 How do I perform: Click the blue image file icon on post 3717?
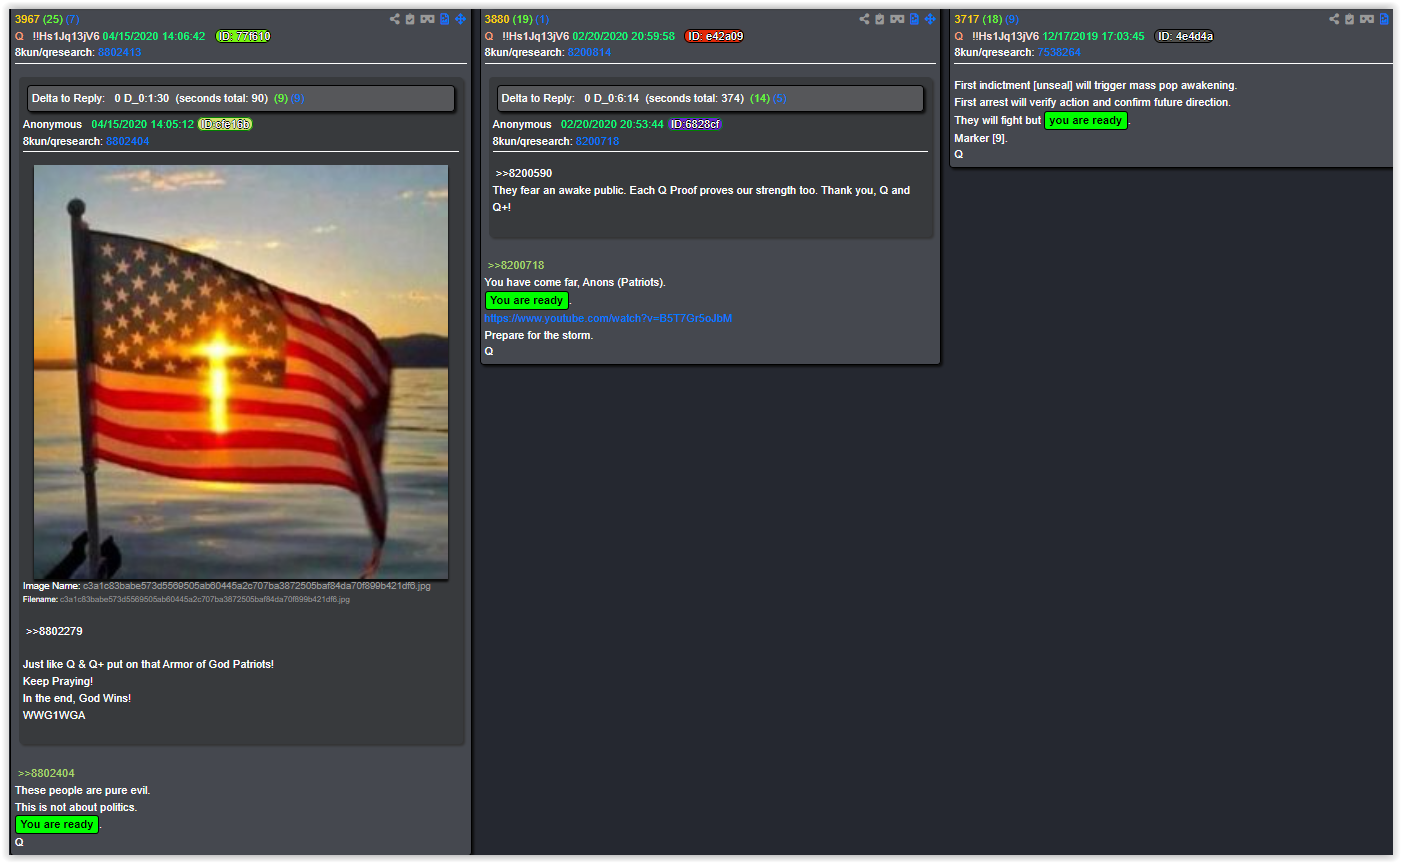click(x=1384, y=19)
